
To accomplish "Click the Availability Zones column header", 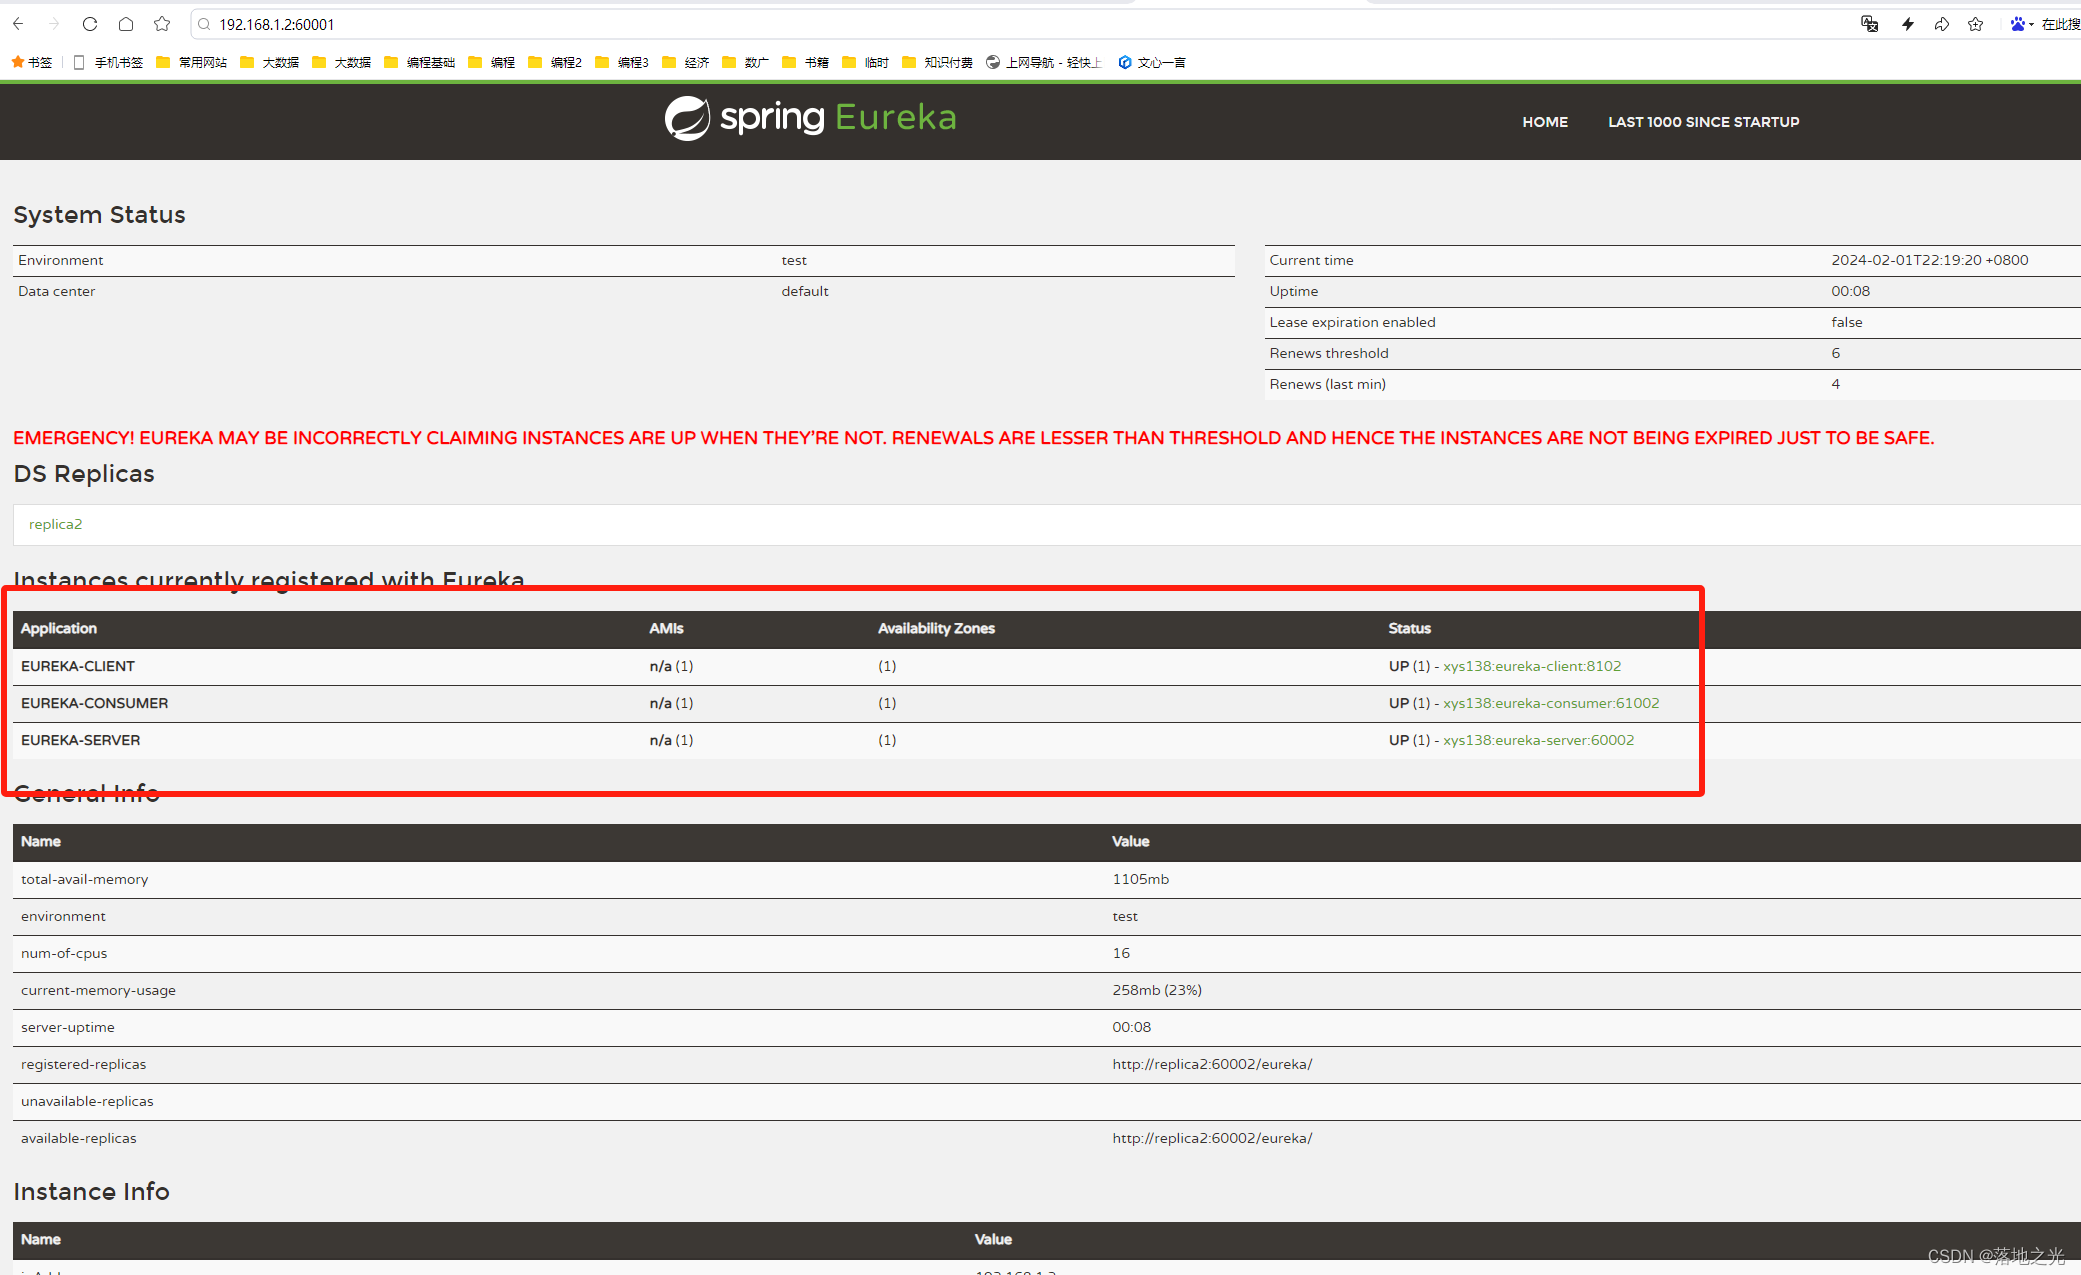I will click(937, 628).
